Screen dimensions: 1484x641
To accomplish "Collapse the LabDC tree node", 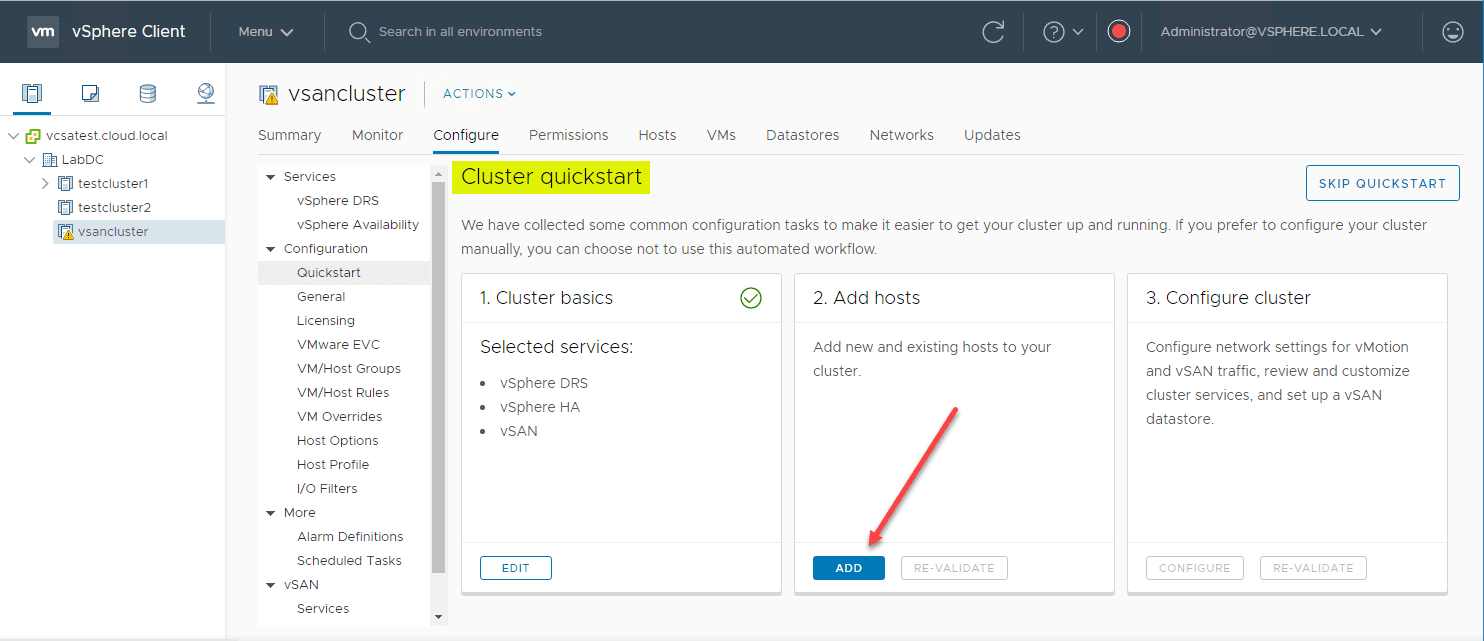I will (x=30, y=160).
